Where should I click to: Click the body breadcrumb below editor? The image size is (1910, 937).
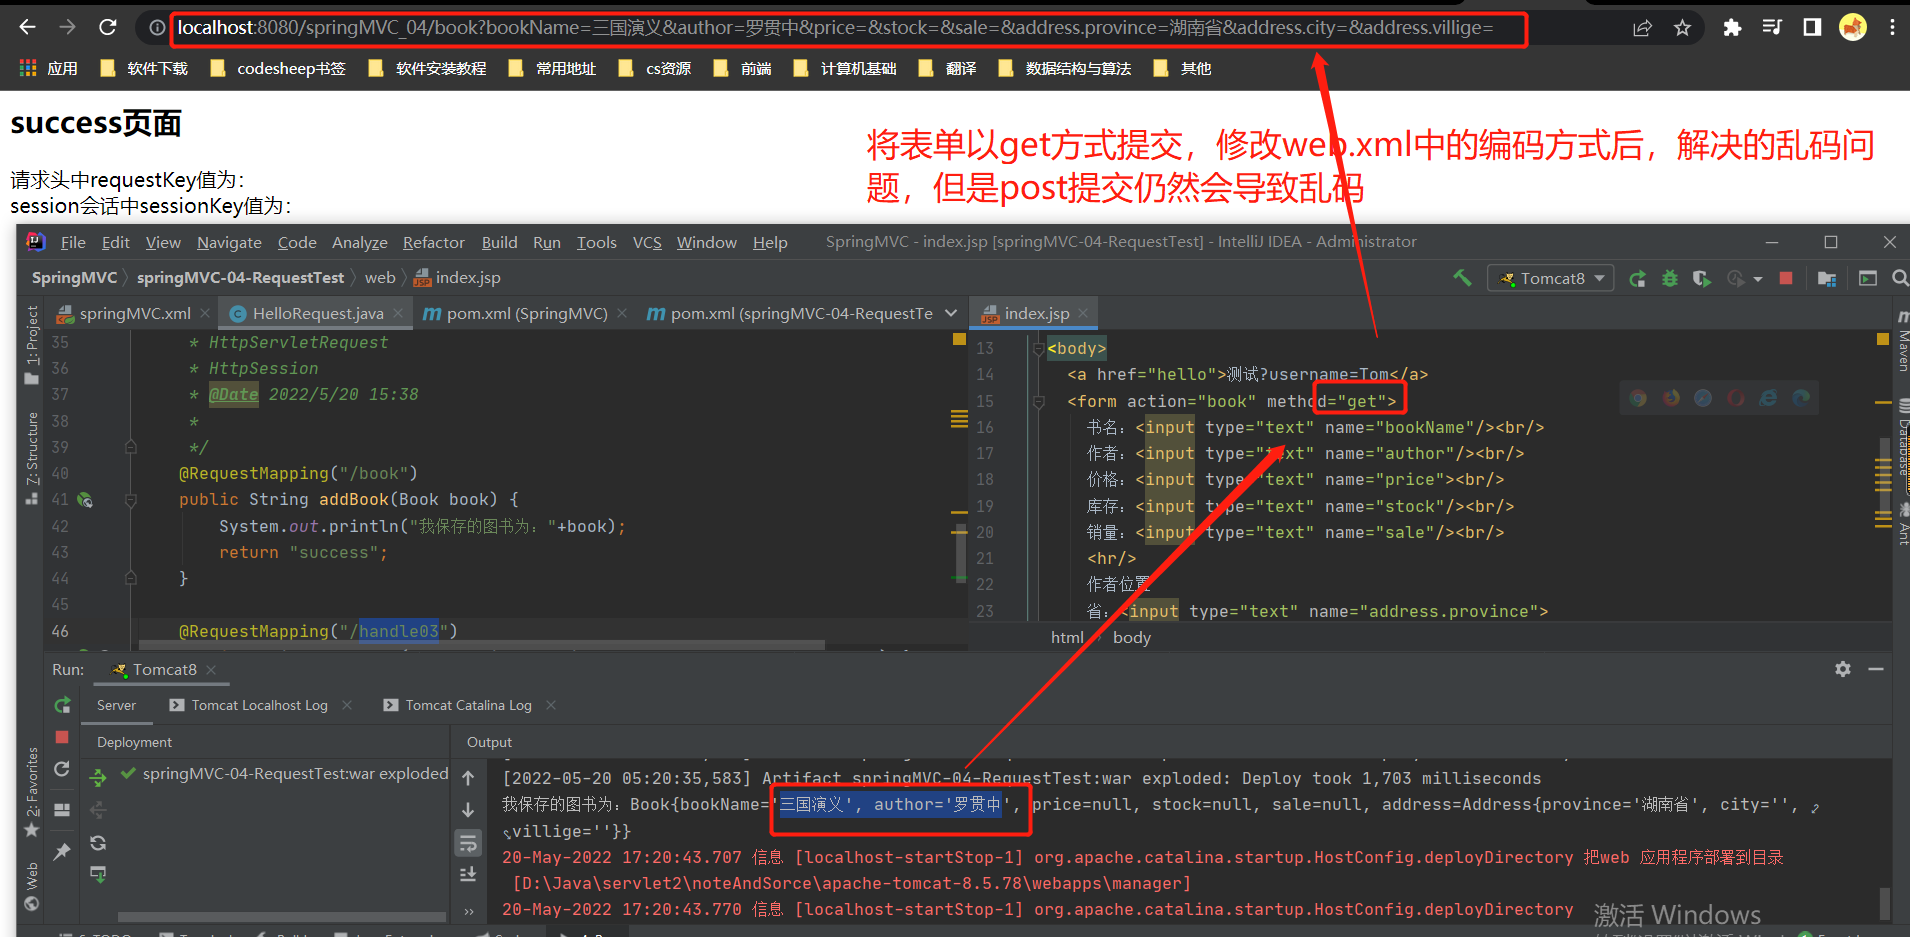tap(1132, 638)
